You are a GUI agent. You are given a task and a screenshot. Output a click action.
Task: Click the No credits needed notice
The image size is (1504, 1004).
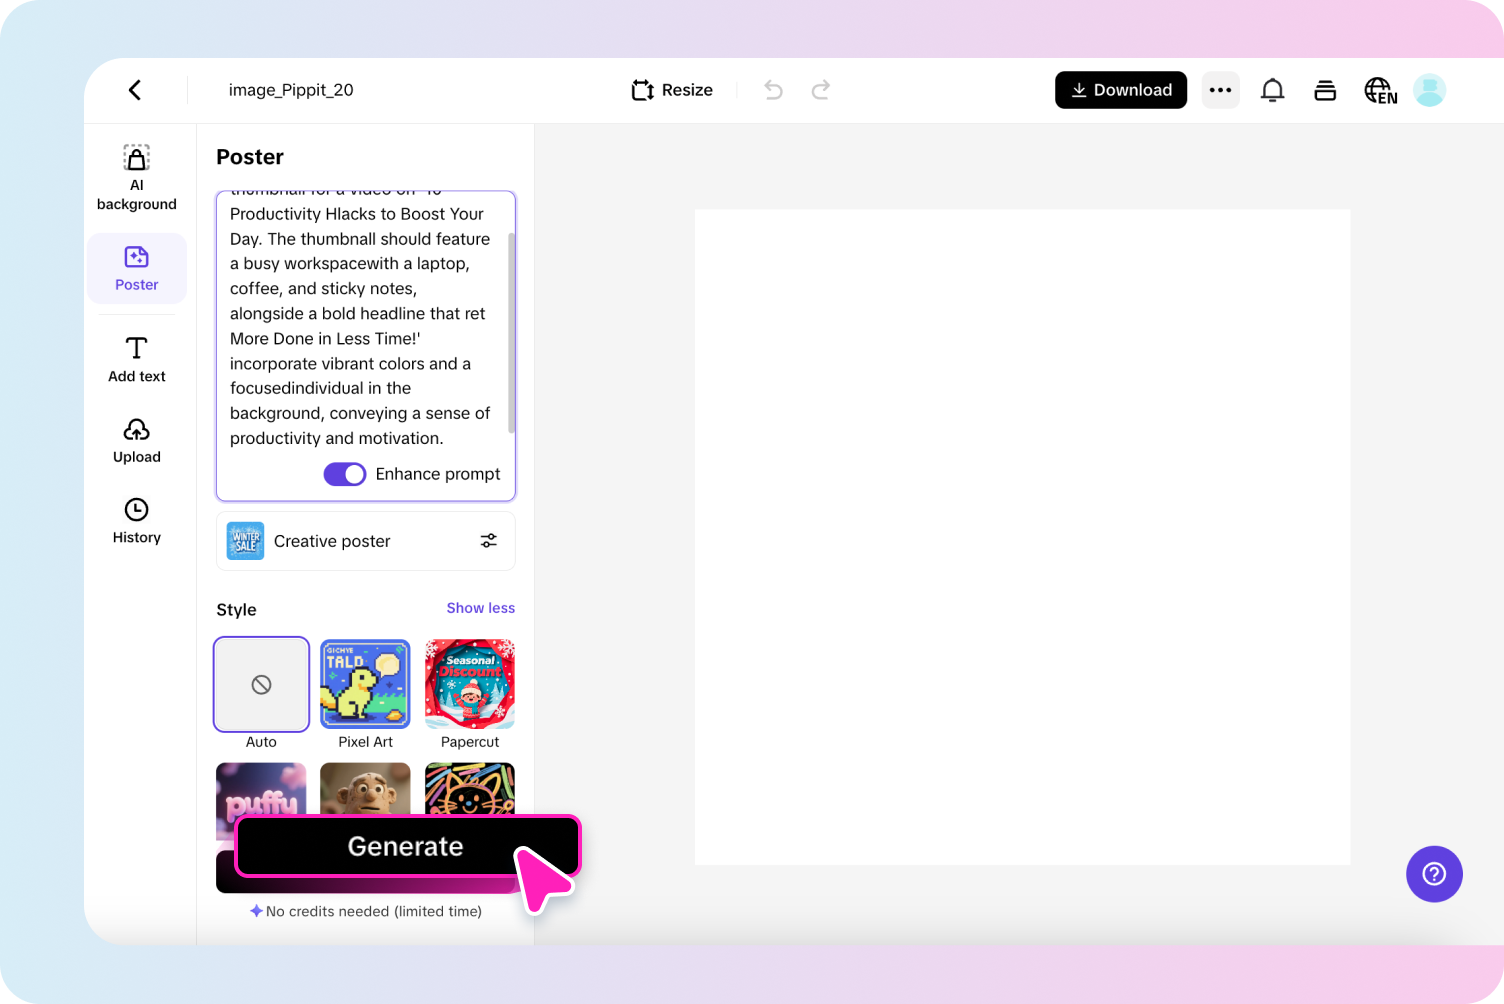(x=366, y=911)
